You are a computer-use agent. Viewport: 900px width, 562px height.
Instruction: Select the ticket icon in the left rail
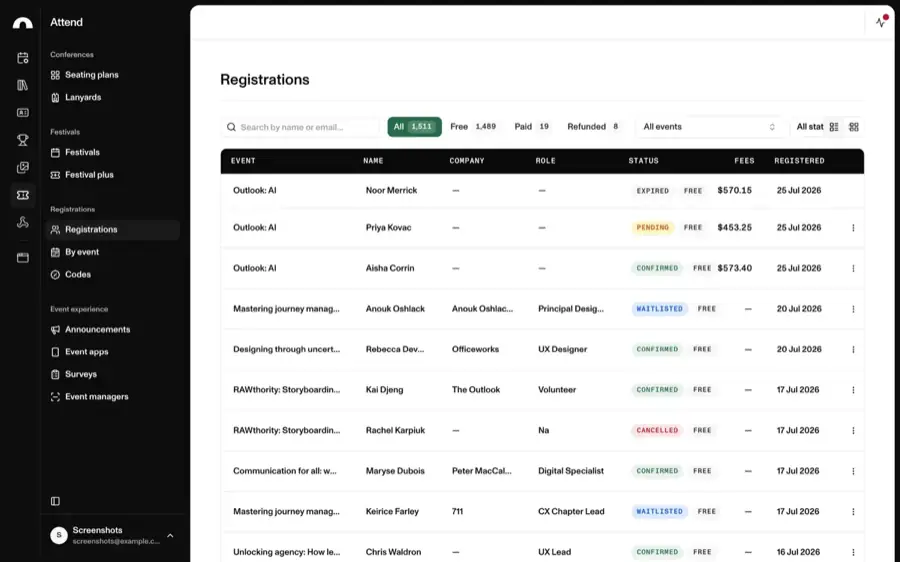[22, 195]
